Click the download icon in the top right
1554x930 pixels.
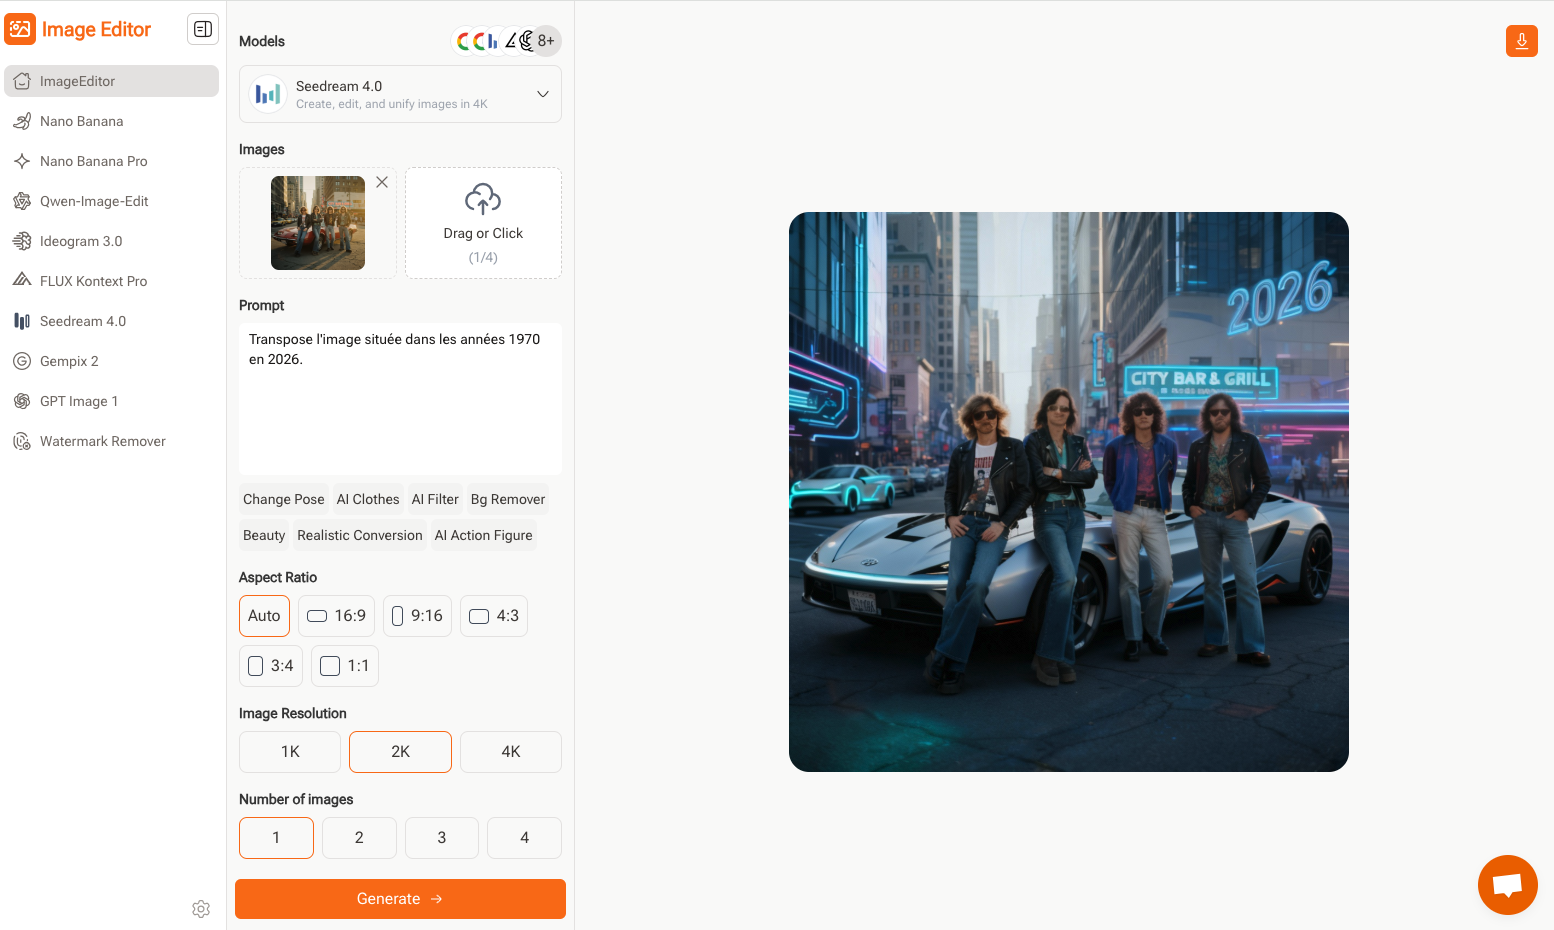point(1521,41)
